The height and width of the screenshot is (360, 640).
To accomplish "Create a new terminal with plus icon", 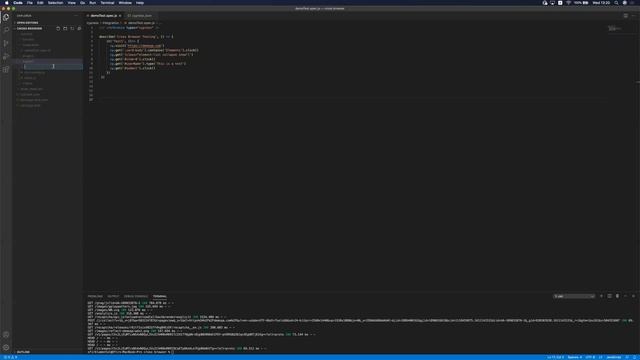I will click(x=601, y=296).
